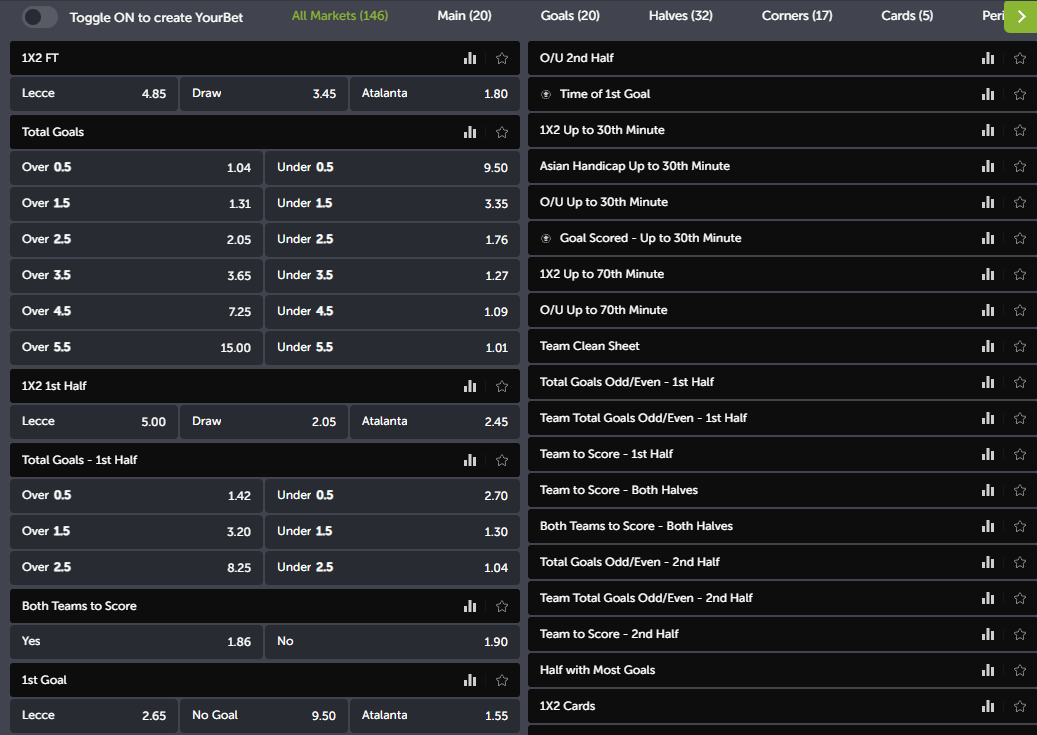1037x735 pixels.
Task: Select Under 0.5 first half goals at 2.70
Action: point(392,496)
